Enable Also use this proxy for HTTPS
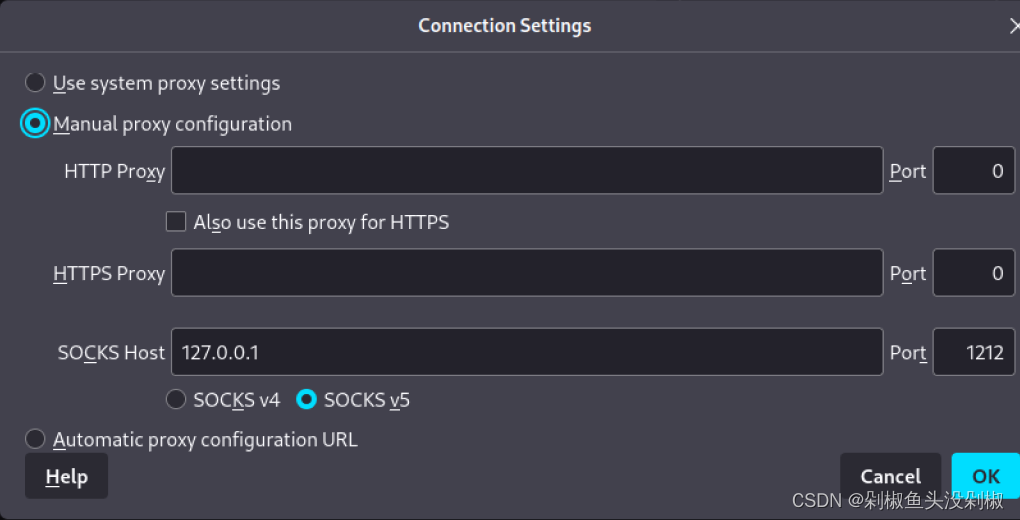The width and height of the screenshot is (1020, 520). (176, 222)
